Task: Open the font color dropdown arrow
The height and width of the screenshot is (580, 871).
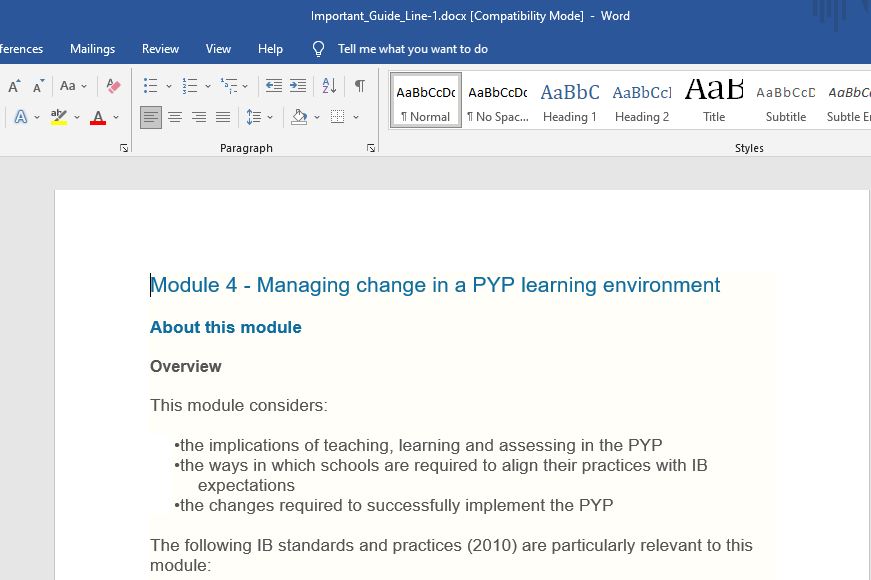Action: 116,117
